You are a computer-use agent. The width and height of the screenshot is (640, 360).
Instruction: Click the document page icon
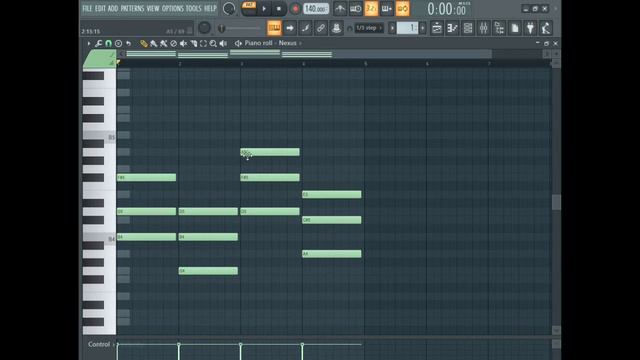(x=515, y=28)
